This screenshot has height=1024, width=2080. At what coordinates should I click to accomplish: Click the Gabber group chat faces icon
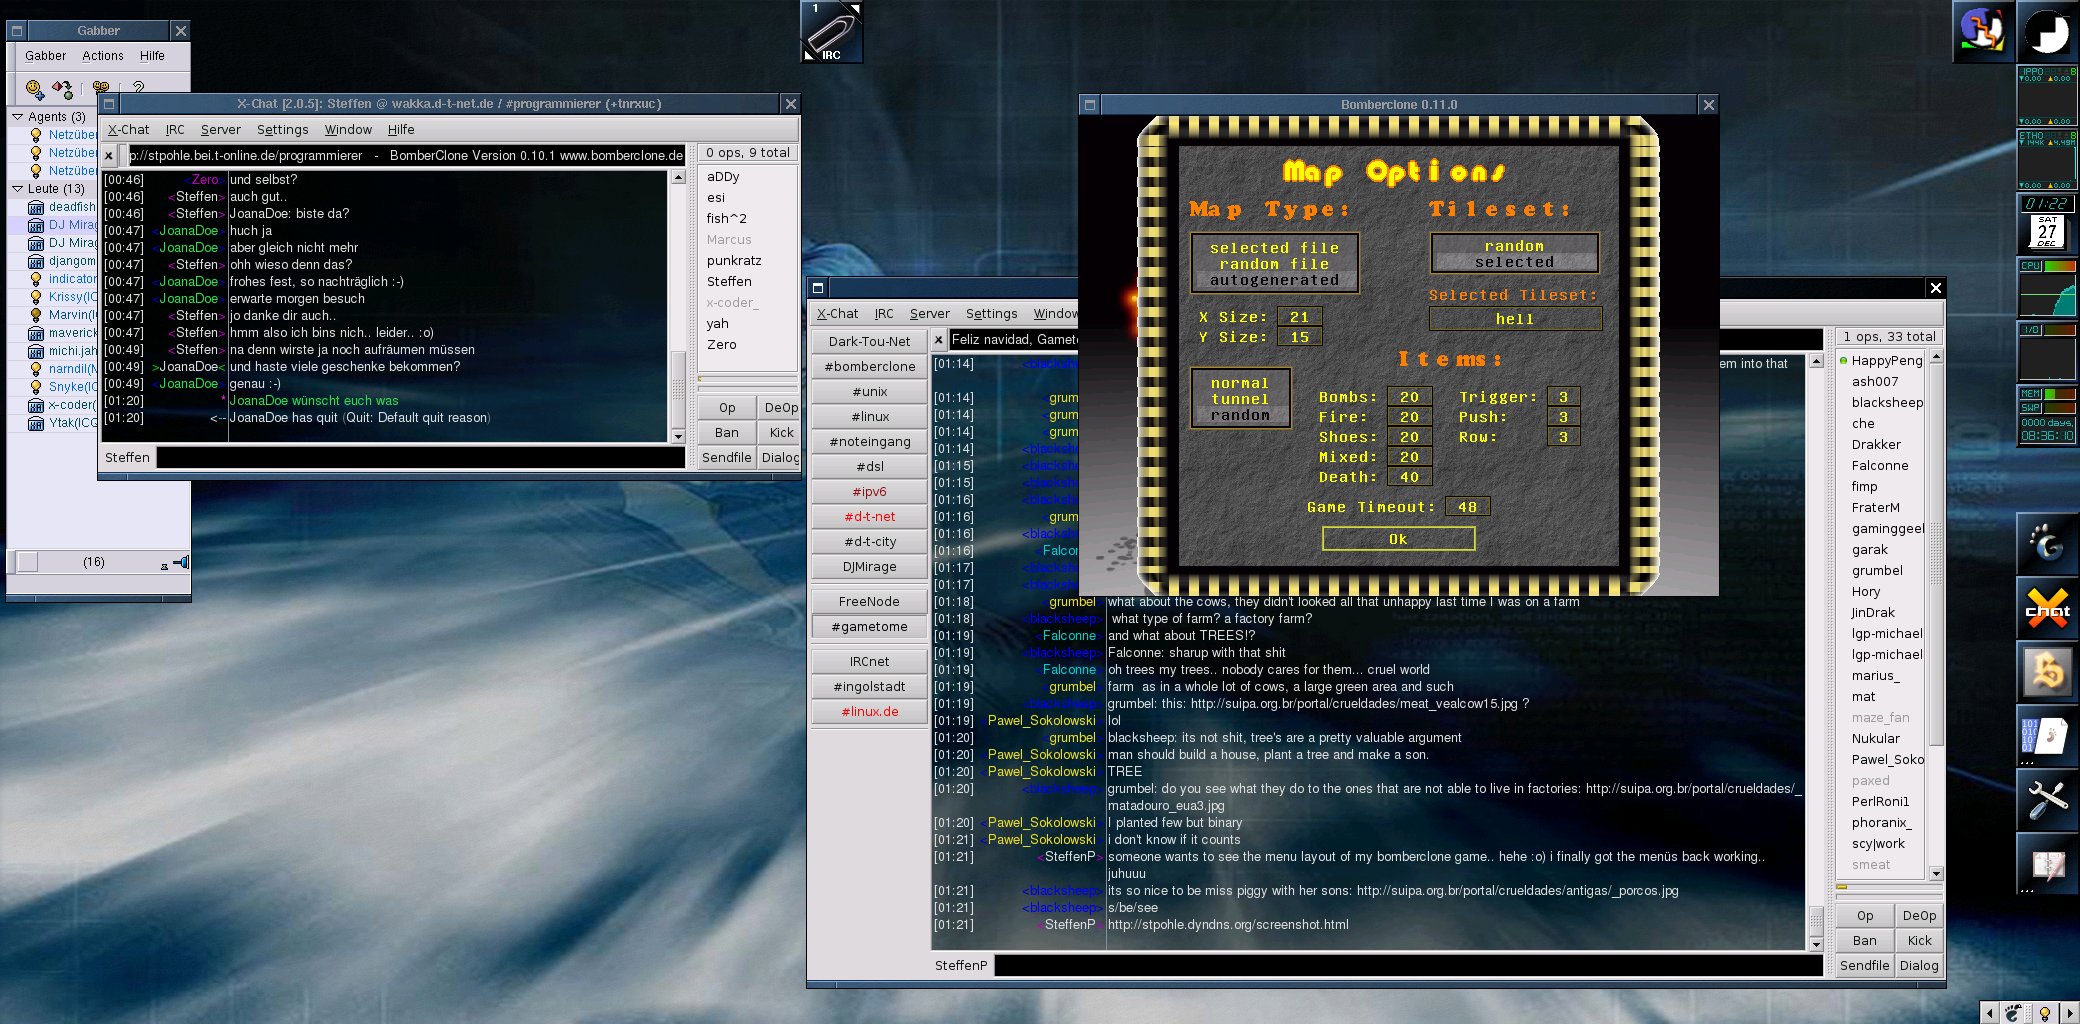click(101, 87)
